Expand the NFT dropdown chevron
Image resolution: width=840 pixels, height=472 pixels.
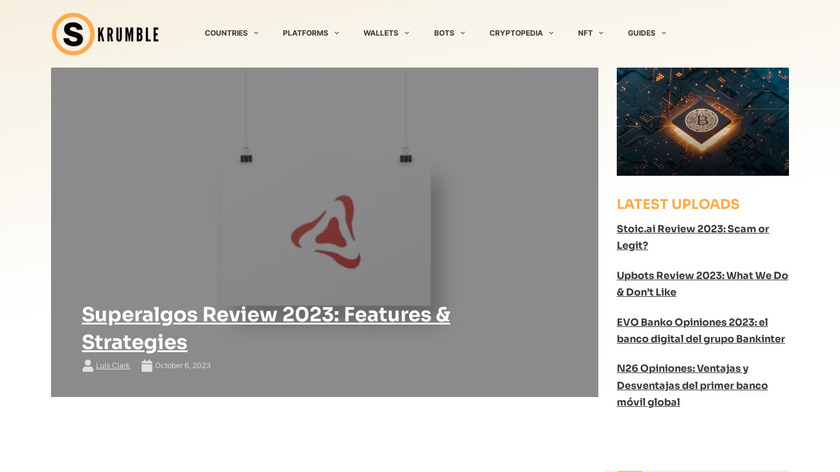601,33
